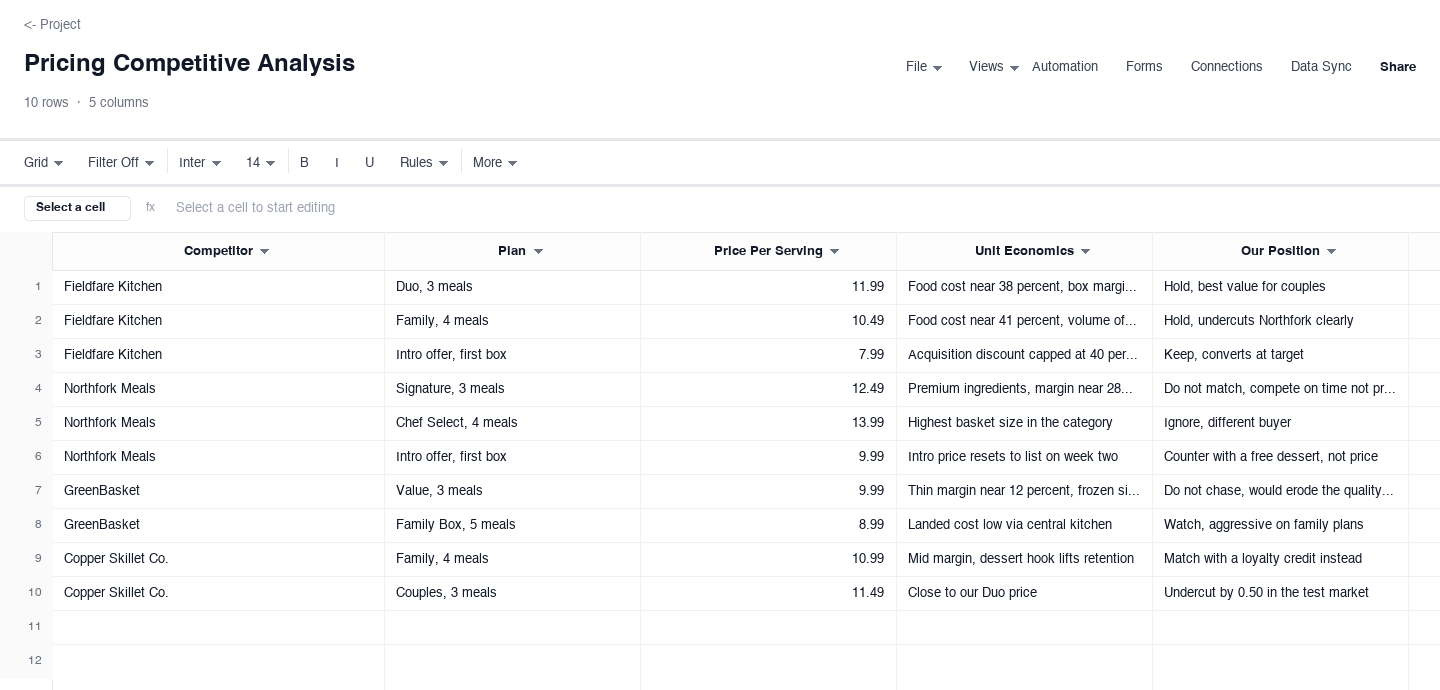Select the 'Family Box, 5 meals' cell
This screenshot has height=690, width=1440.
512,525
